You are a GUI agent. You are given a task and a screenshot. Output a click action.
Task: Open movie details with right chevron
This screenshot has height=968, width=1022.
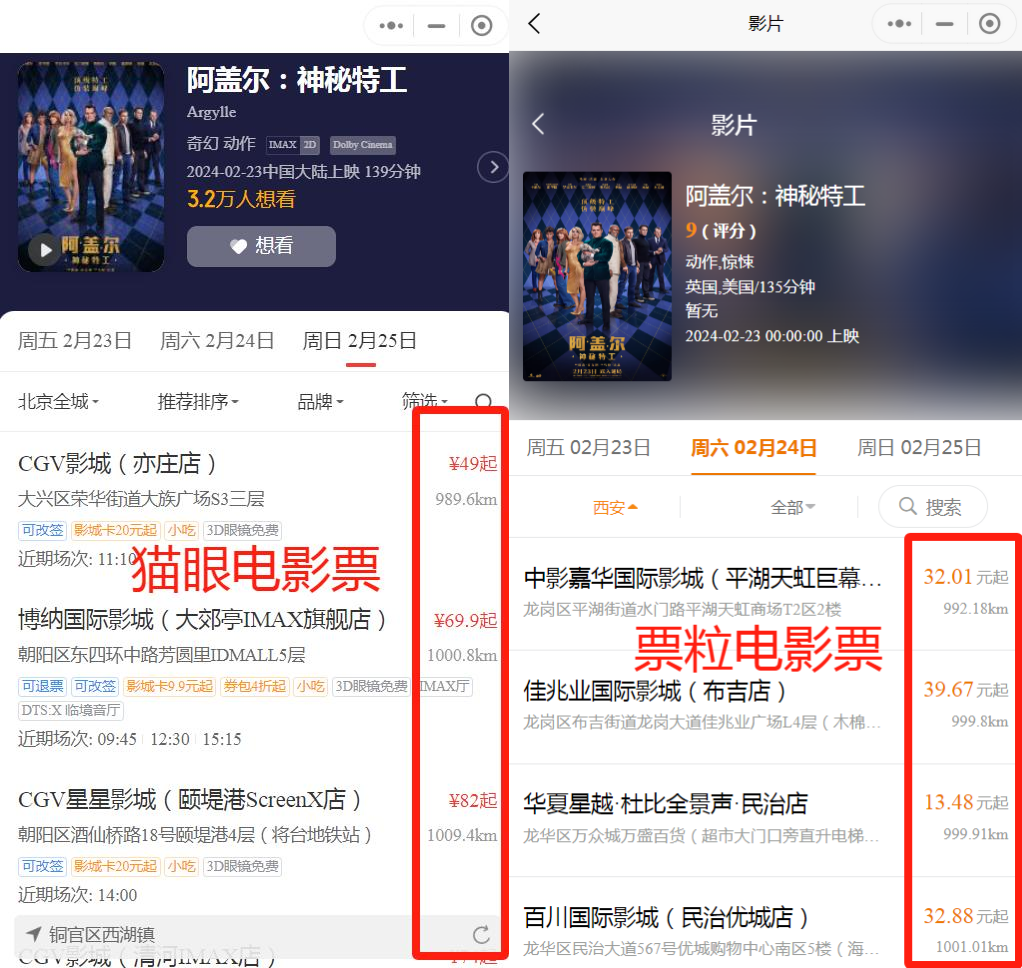[493, 168]
